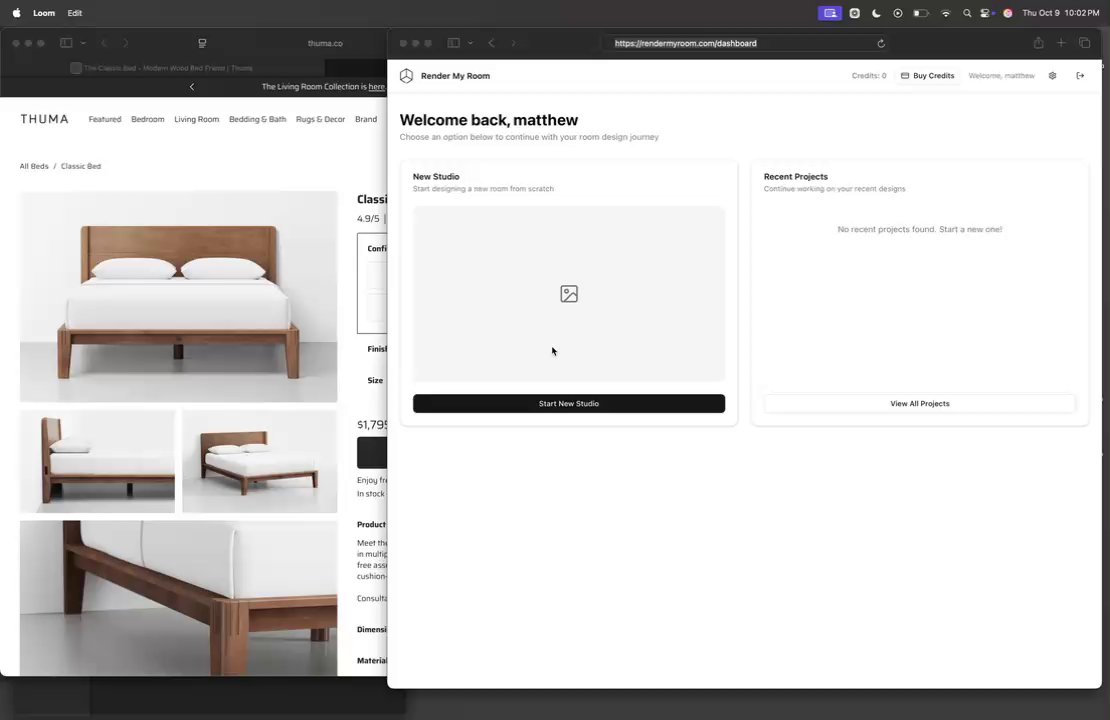This screenshot has width=1110, height=720.
Task: Click Buy Credits button
Action: 927,76
